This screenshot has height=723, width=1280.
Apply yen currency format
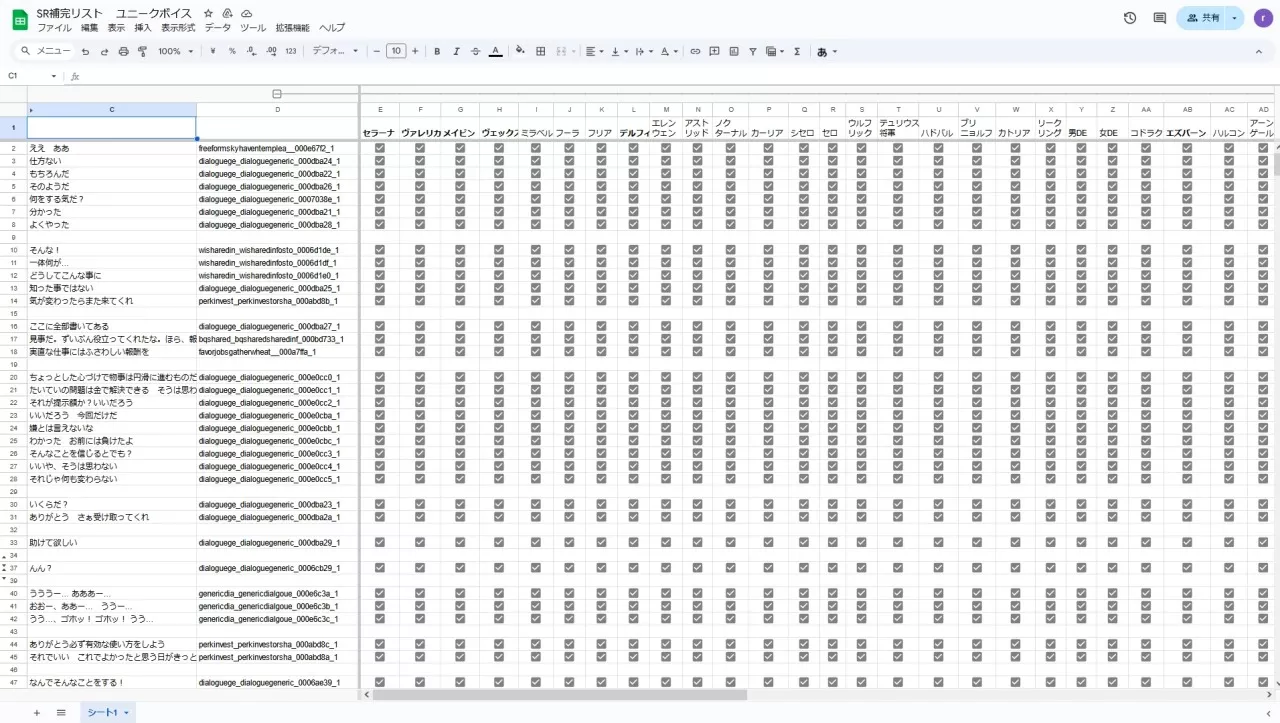[213, 51]
